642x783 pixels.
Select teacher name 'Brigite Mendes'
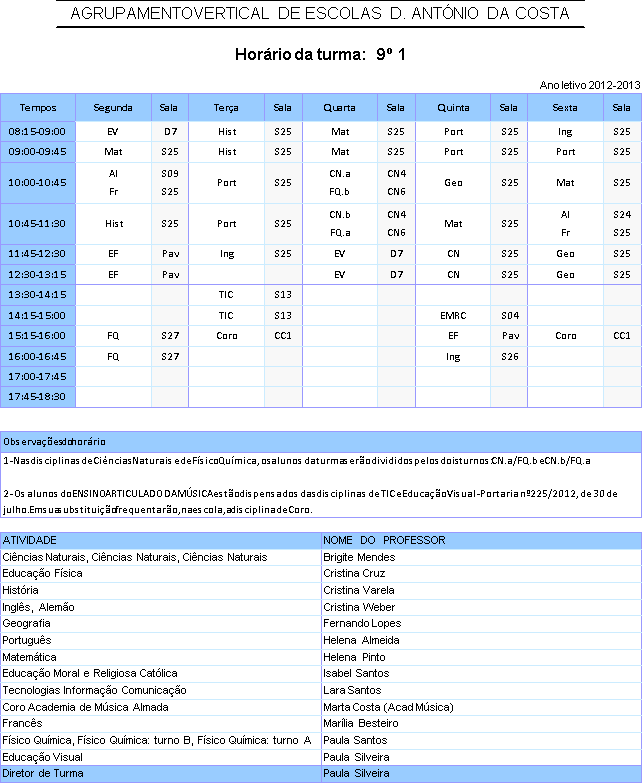(359, 557)
